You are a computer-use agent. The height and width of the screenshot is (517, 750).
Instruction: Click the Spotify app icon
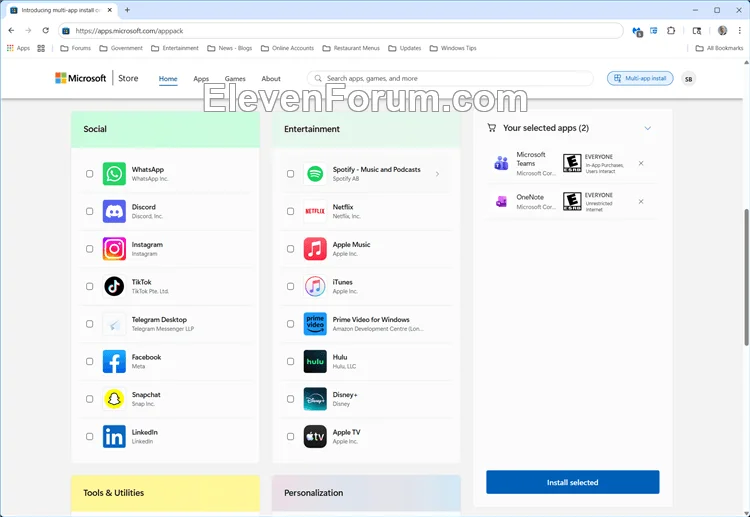click(315, 174)
